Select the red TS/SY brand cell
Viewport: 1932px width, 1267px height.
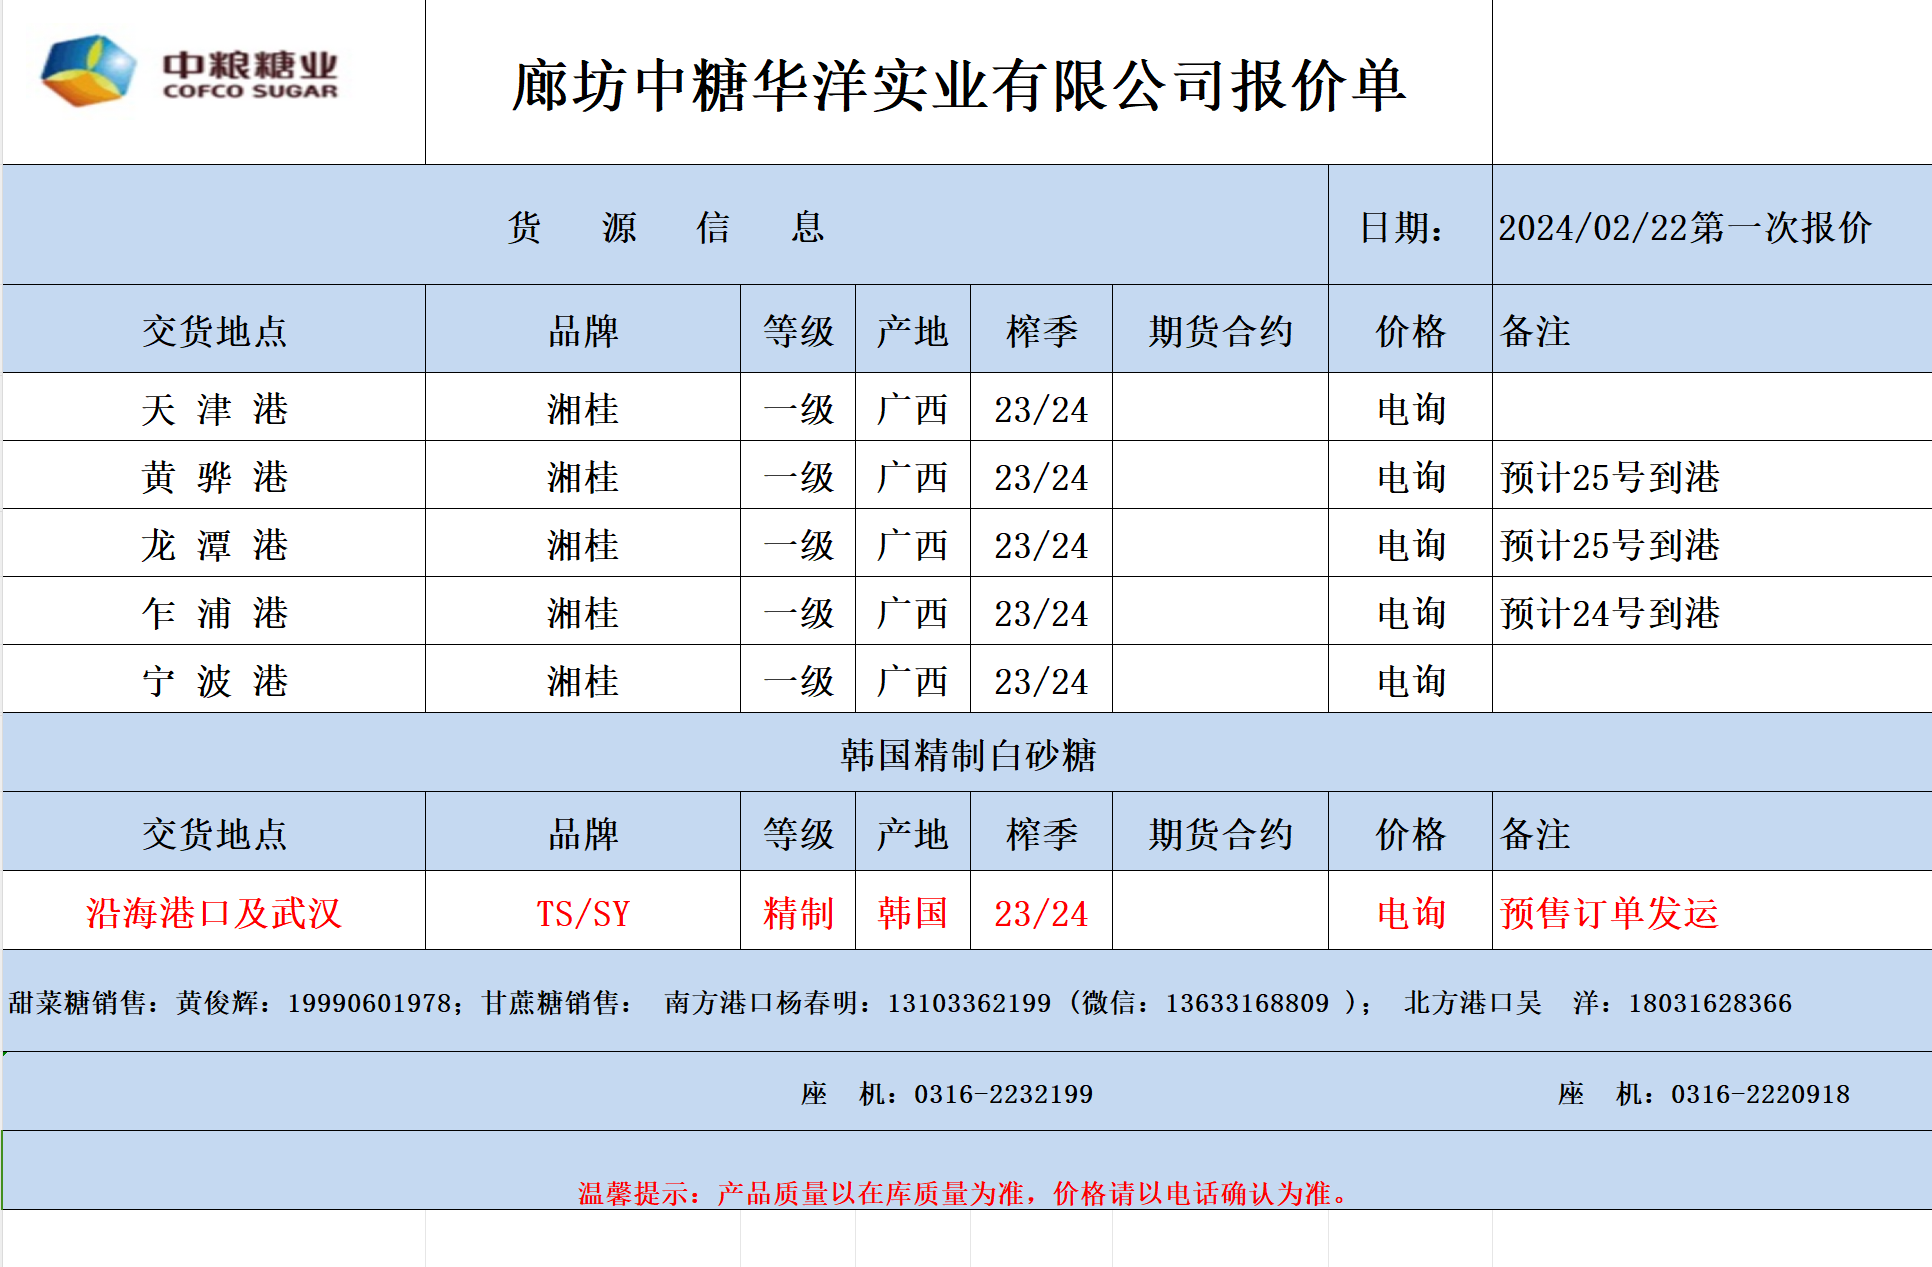click(x=583, y=913)
